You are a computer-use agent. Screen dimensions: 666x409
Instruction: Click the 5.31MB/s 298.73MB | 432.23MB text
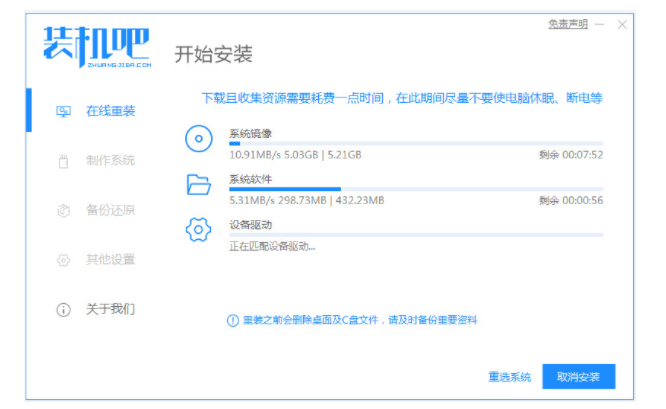(307, 200)
